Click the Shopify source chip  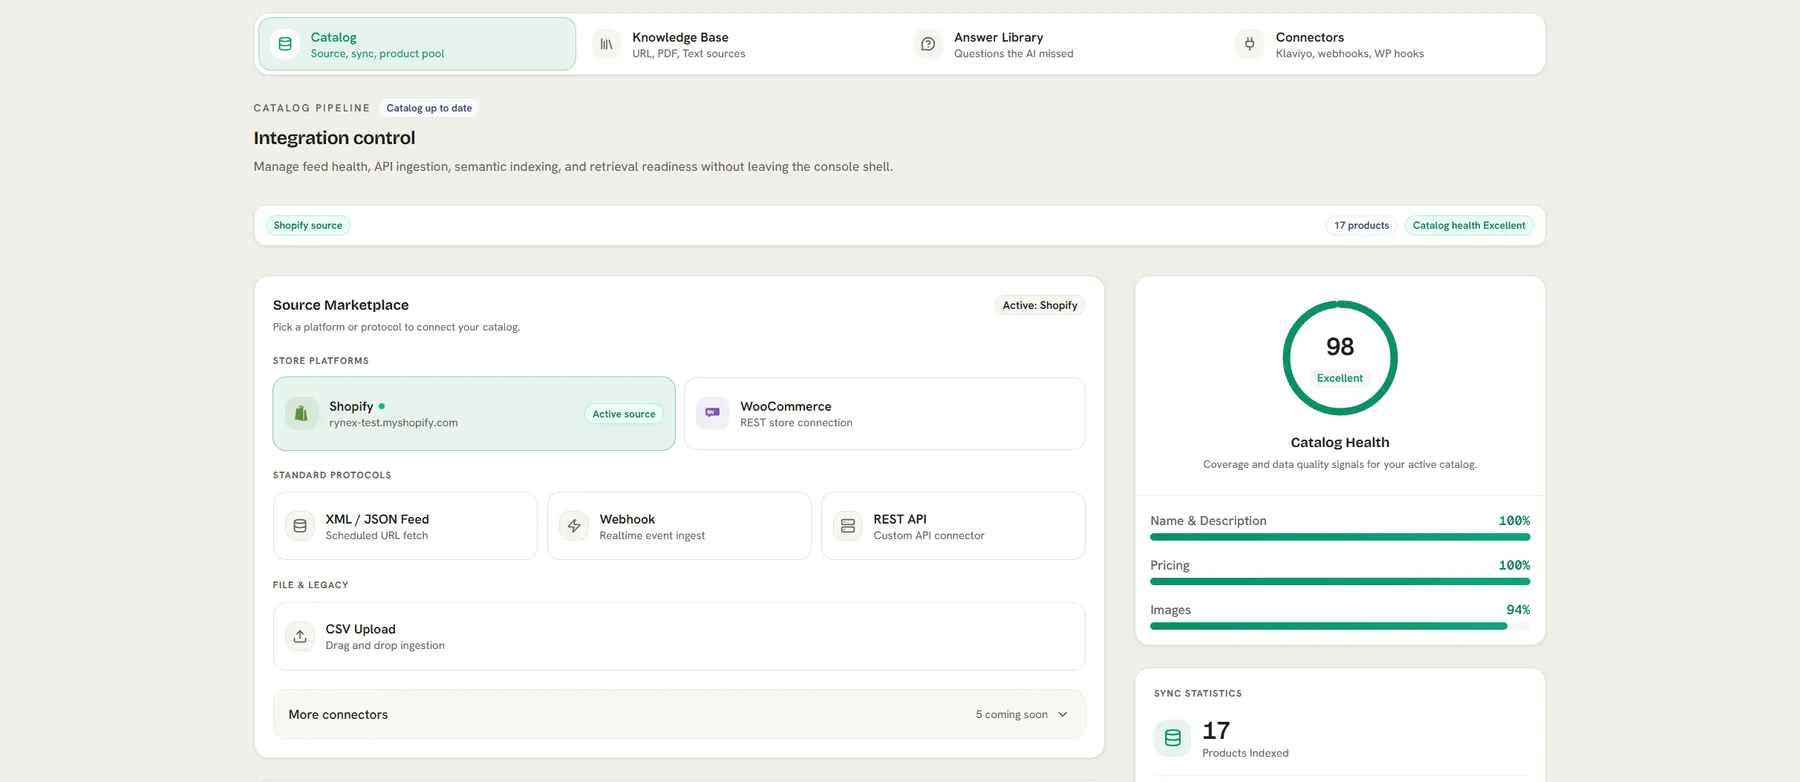(308, 225)
